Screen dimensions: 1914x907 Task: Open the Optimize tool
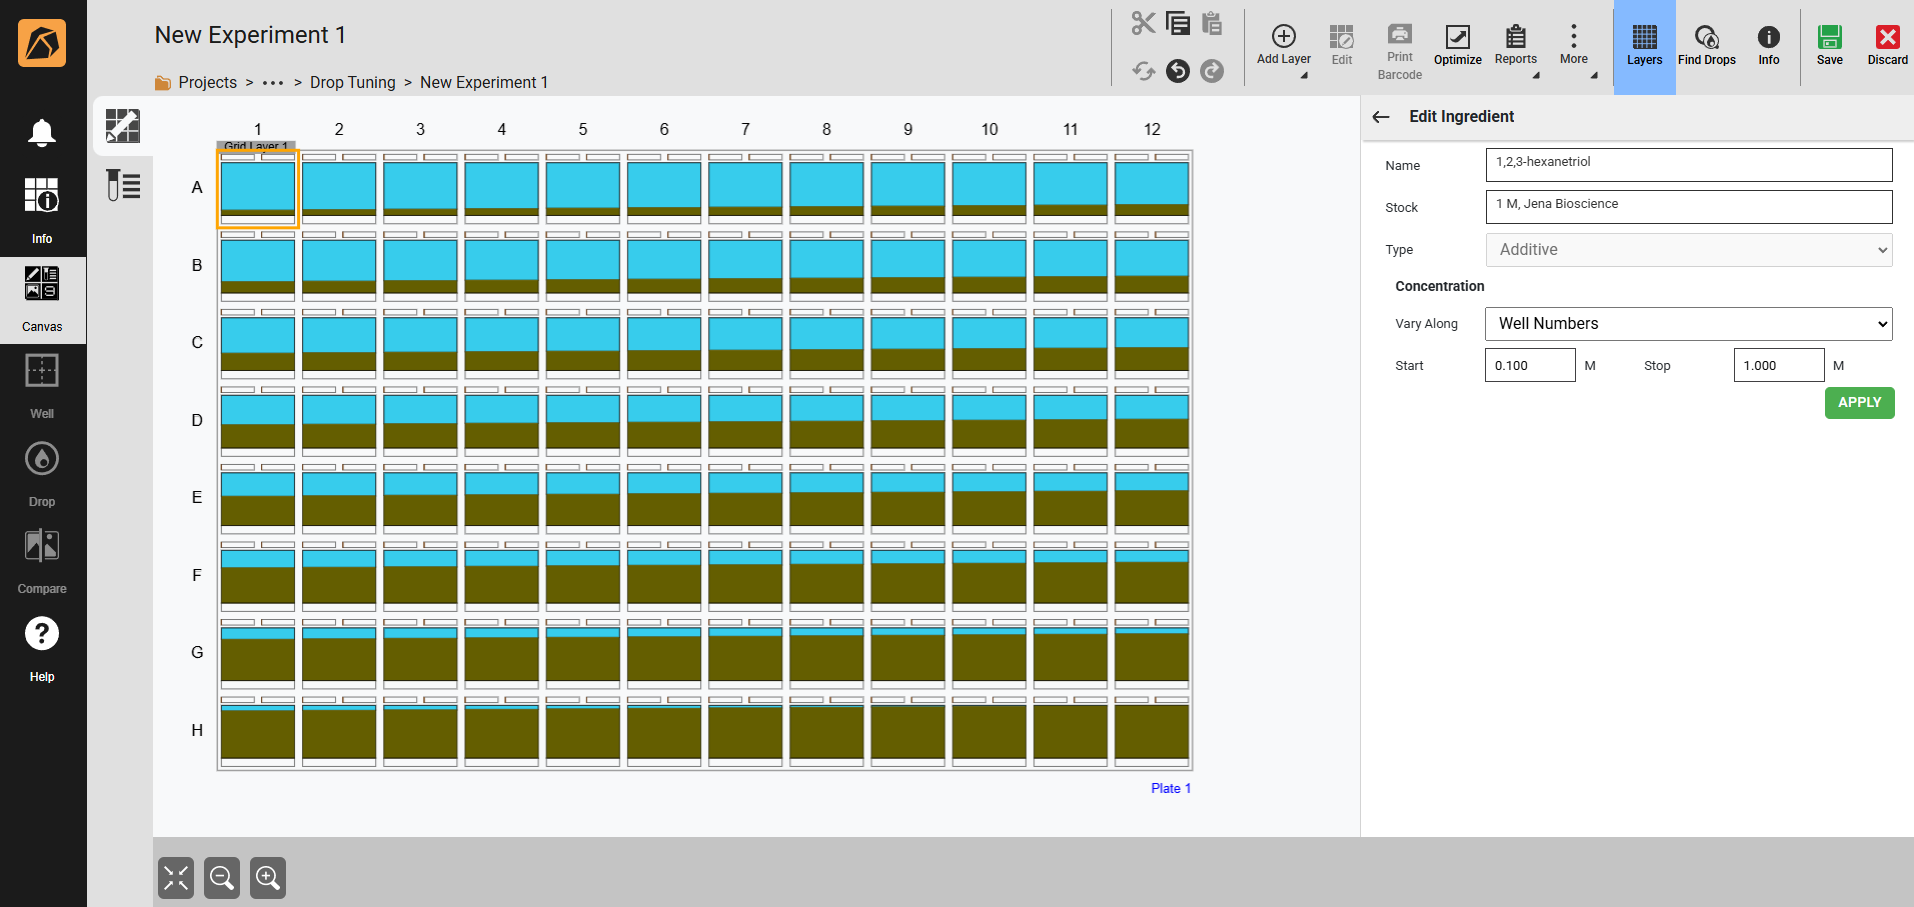(1457, 46)
